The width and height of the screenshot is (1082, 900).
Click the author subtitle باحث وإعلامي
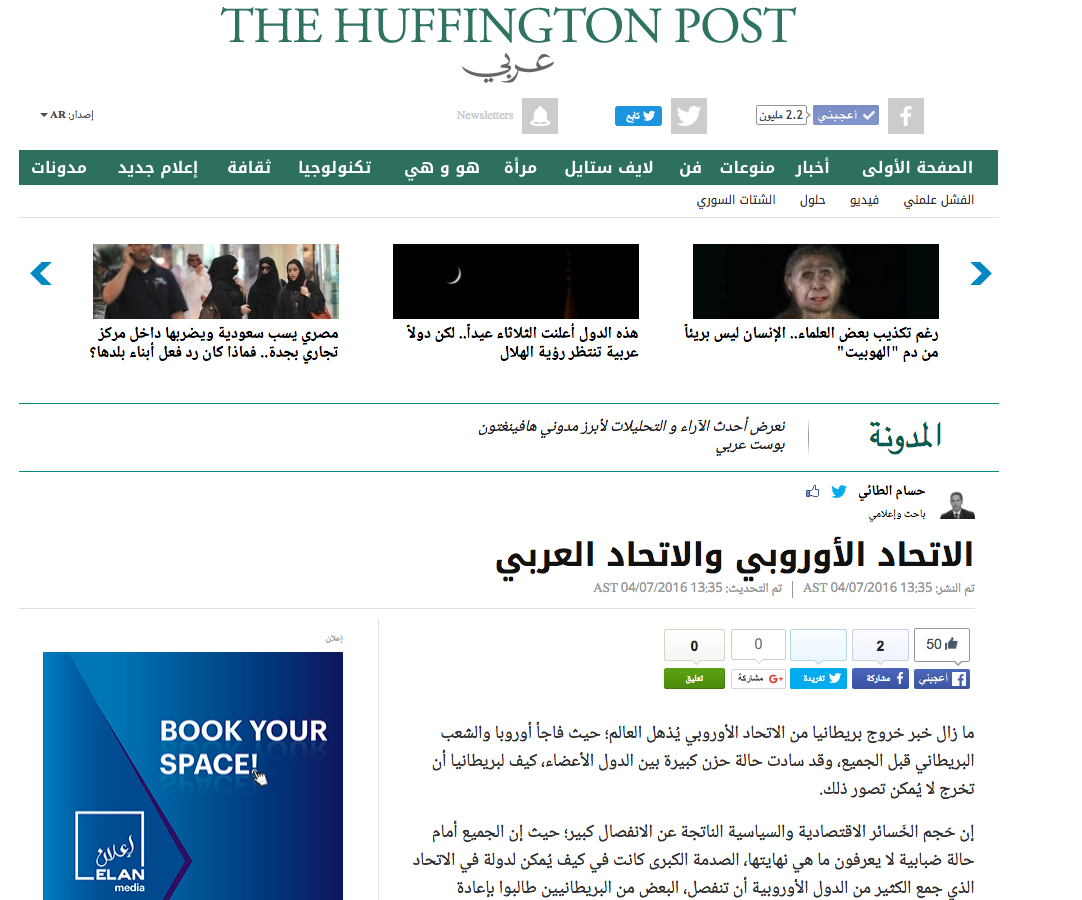click(x=897, y=514)
